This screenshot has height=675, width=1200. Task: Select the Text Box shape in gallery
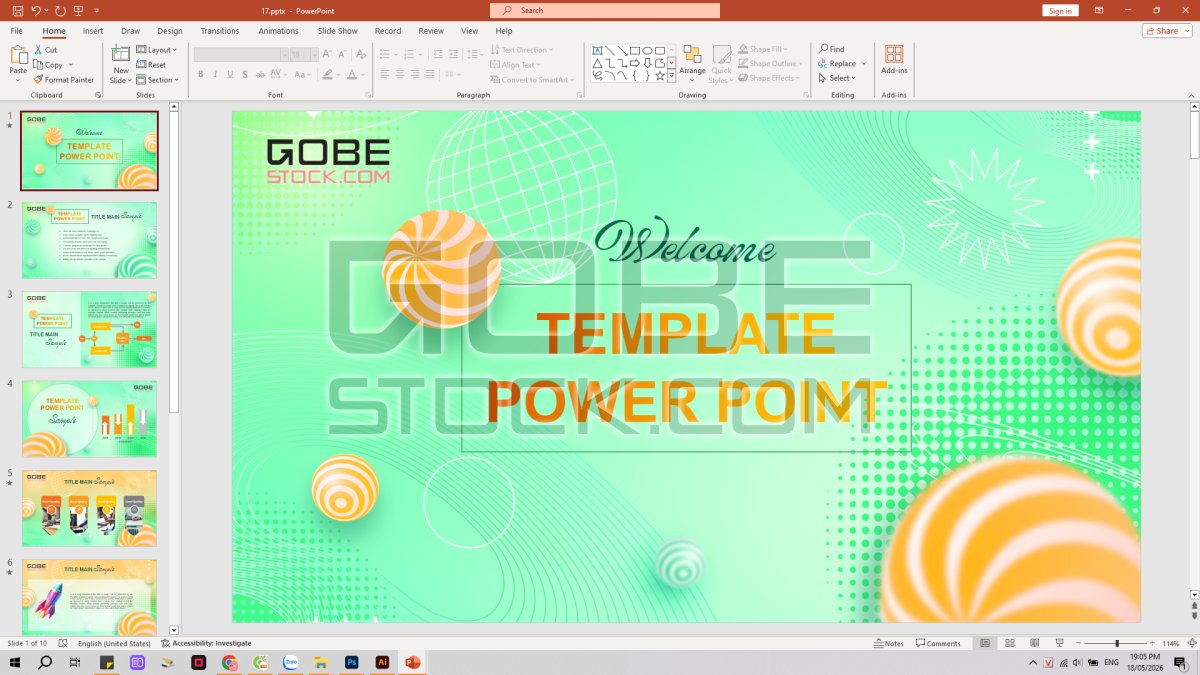(x=597, y=50)
